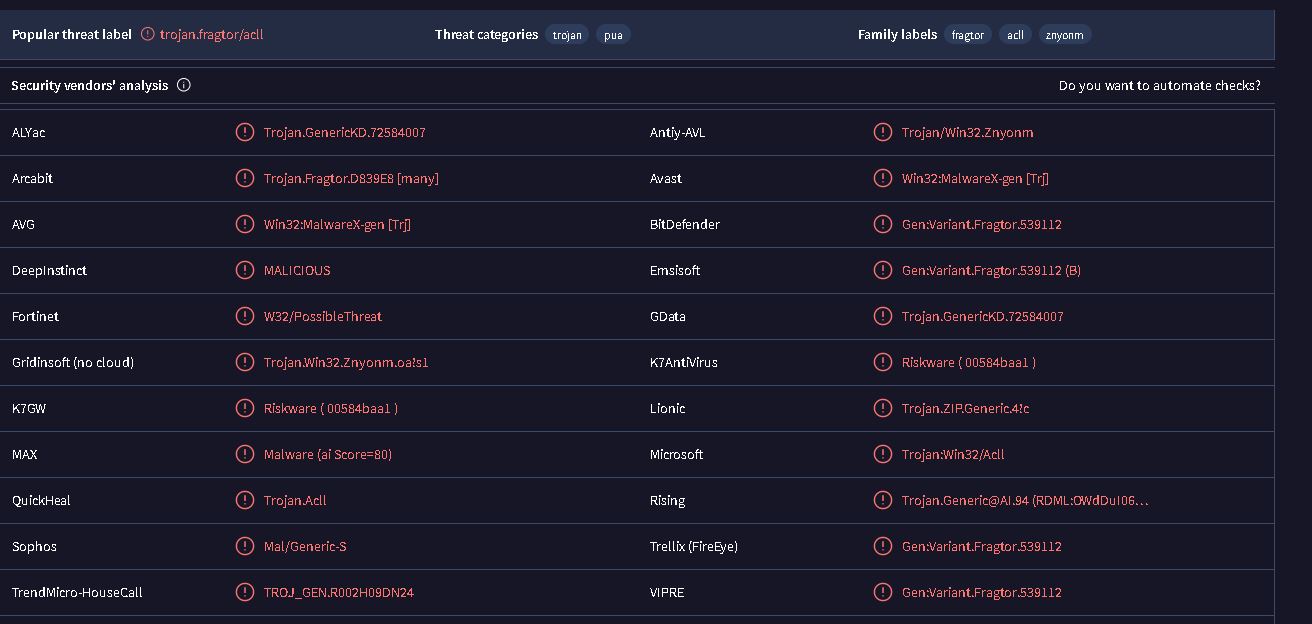Image resolution: width=1312 pixels, height=624 pixels.
Task: Click the warning icon in the TrendMicro-HouseCall row
Action: coord(245,592)
